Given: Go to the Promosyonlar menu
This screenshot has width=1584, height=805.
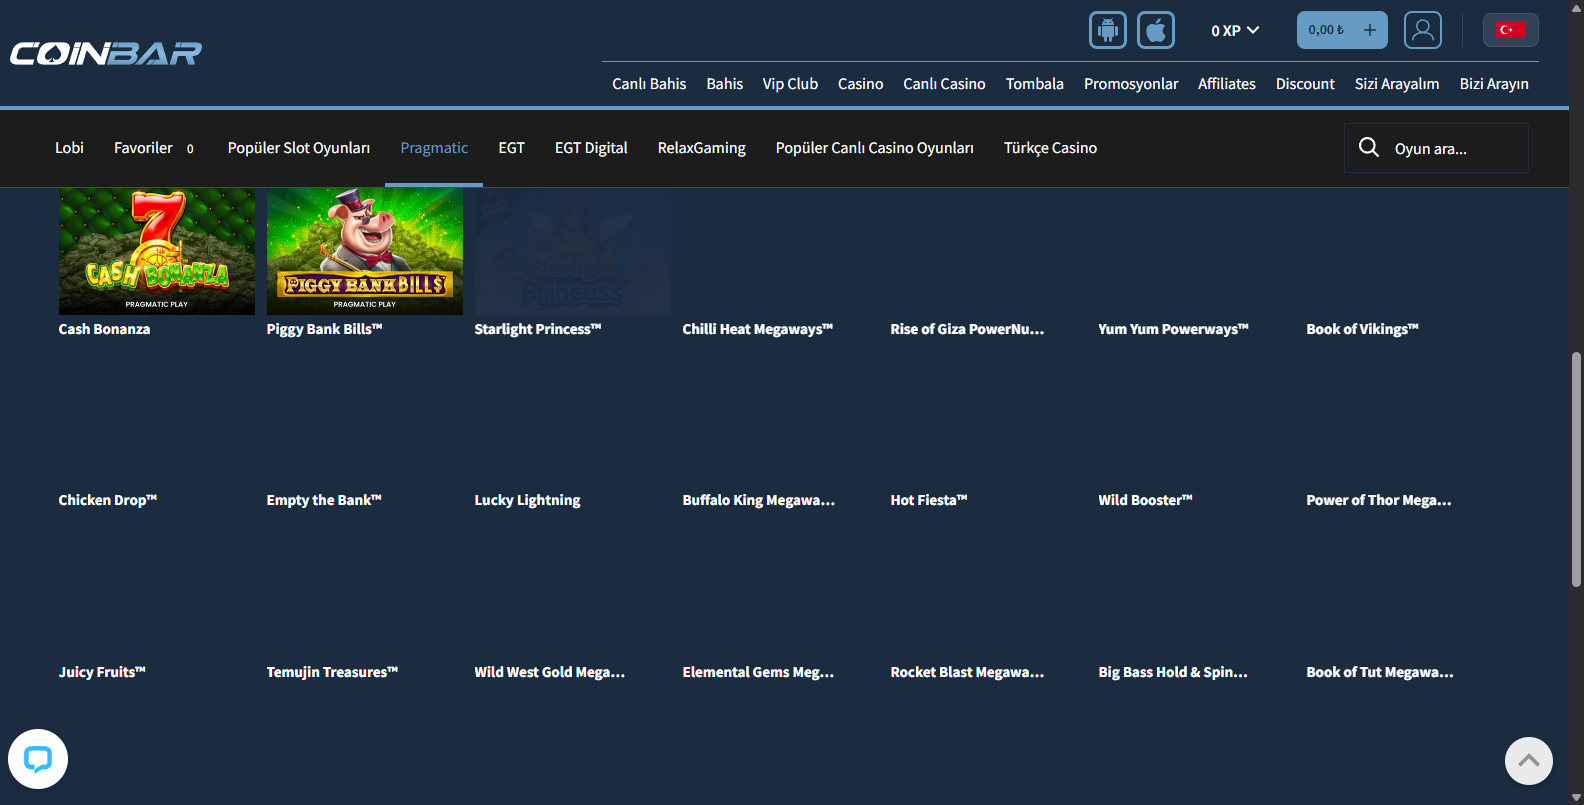Looking at the screenshot, I should coord(1131,84).
